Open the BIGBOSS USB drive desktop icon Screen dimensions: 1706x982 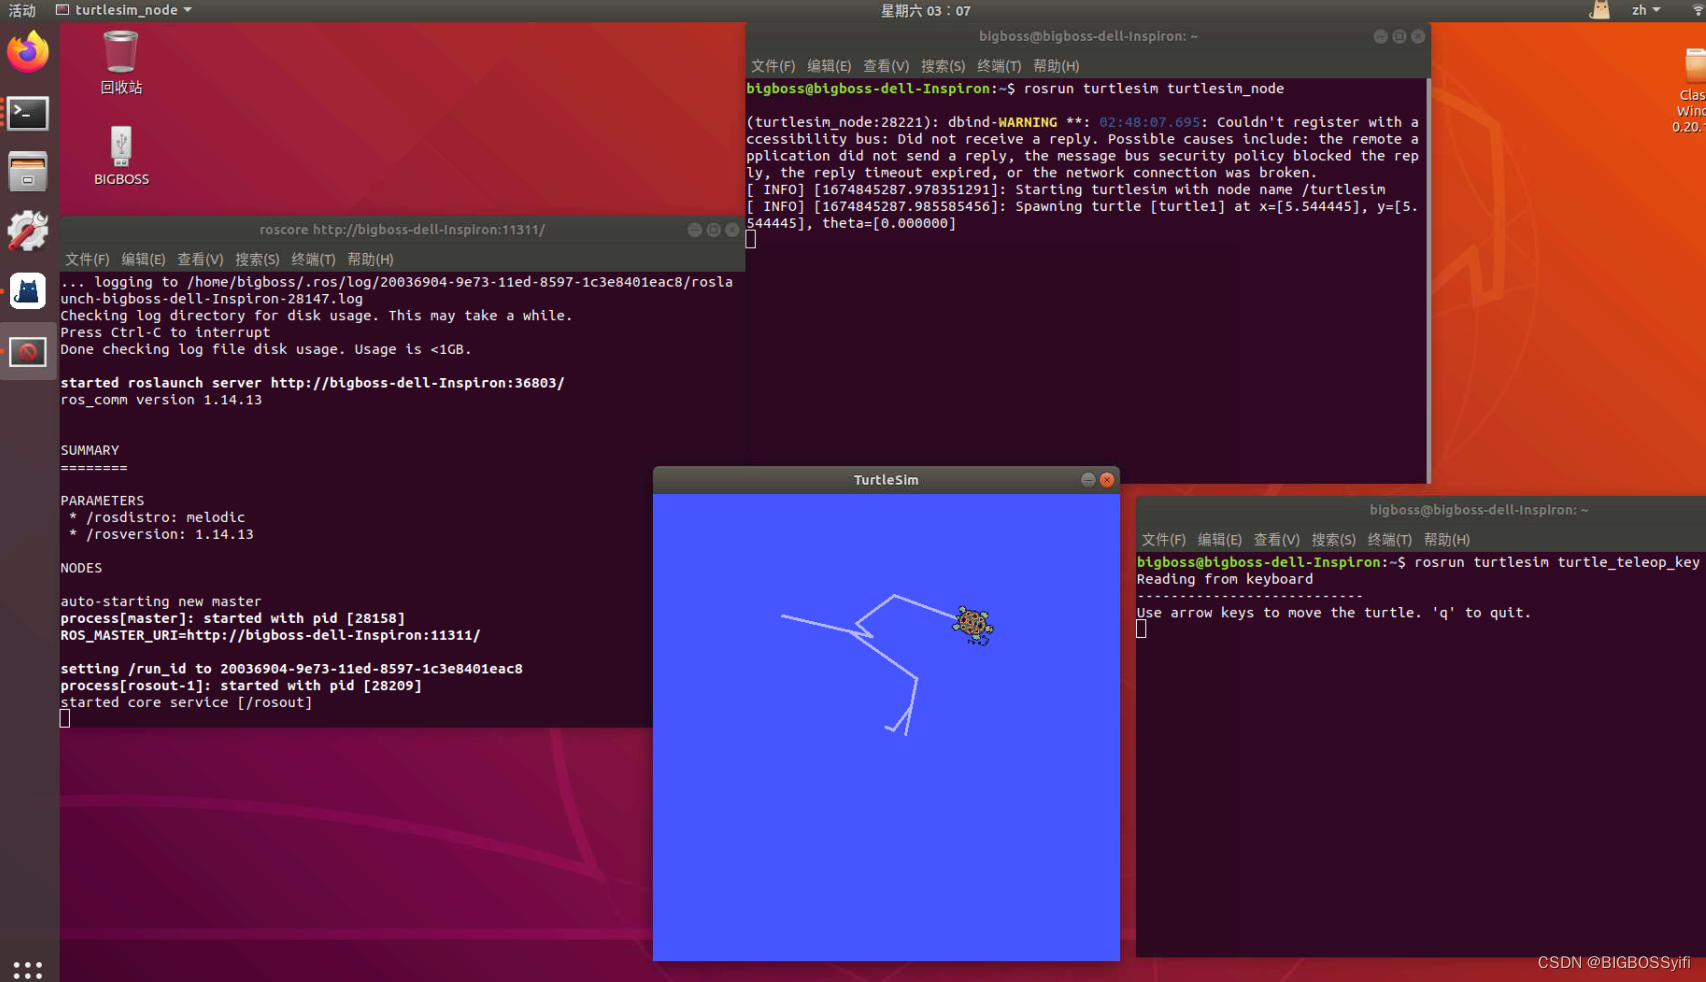coord(121,156)
